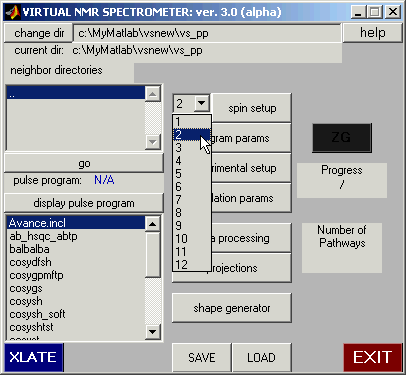This screenshot has width=406, height=375.
Task: Click the pulse program list scrollbar thumb
Action: point(153,255)
